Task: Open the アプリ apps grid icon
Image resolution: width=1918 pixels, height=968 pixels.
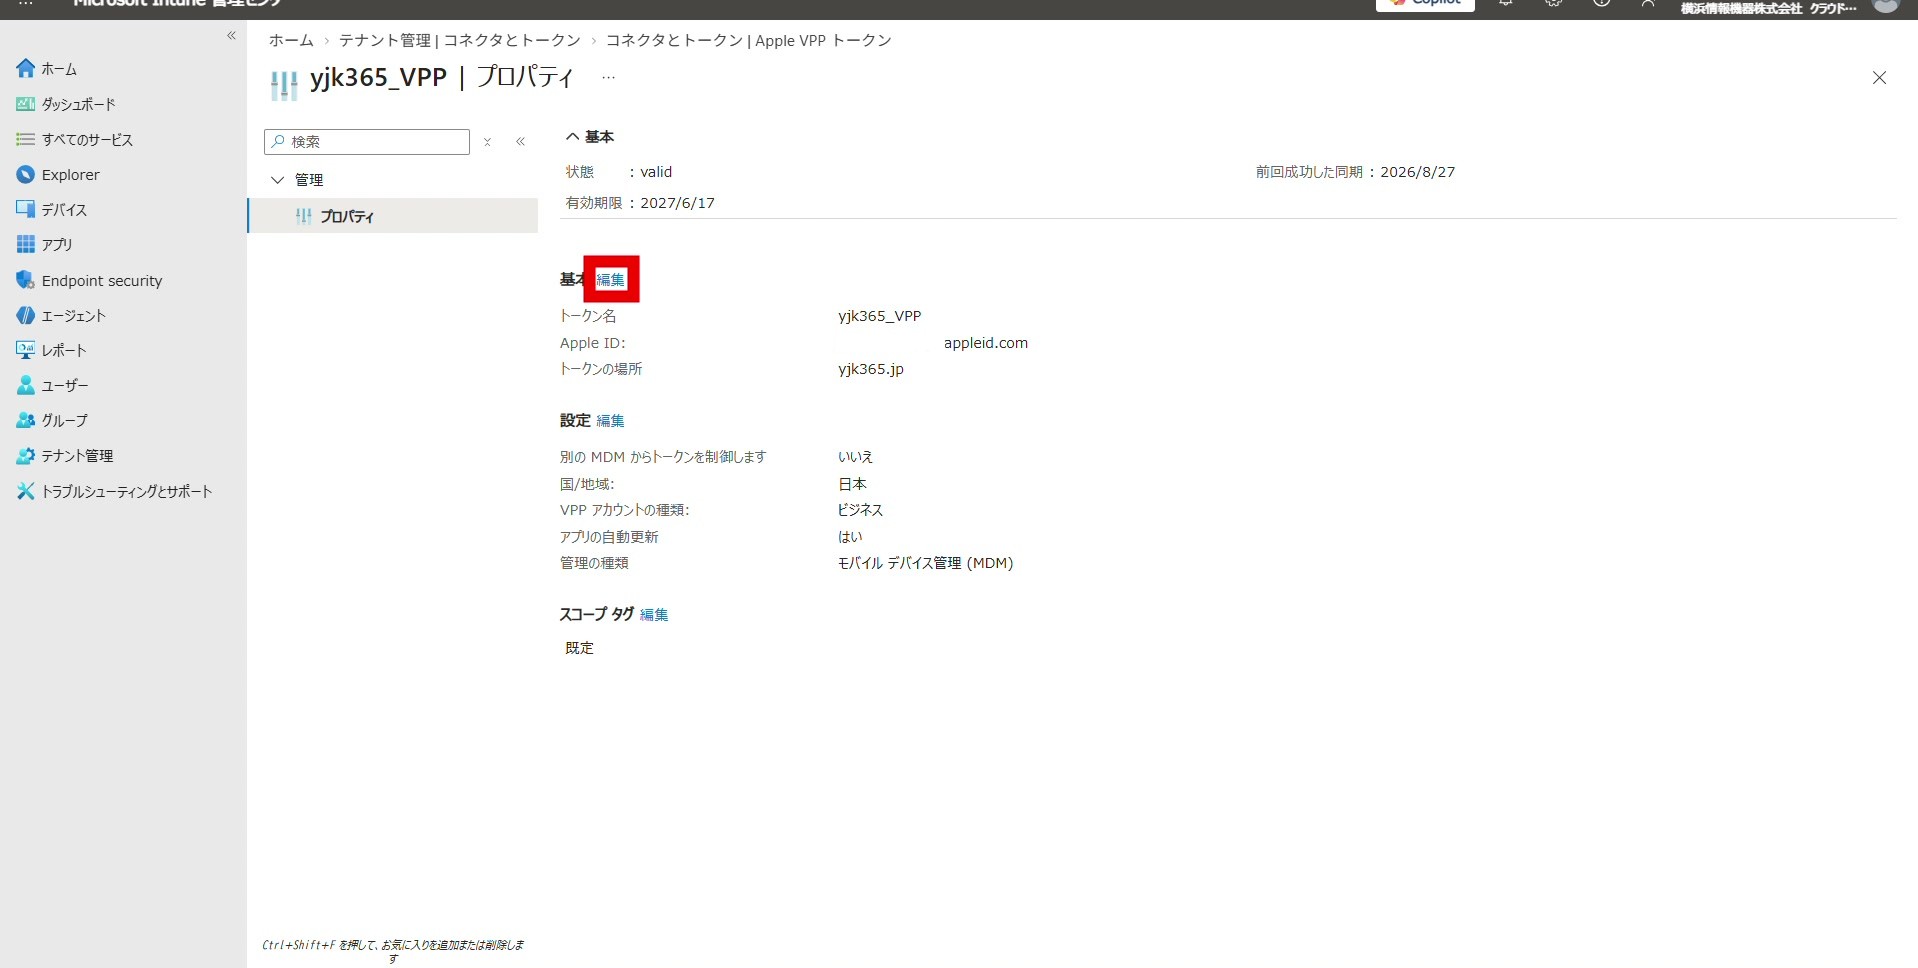Action: pyautogui.click(x=26, y=244)
